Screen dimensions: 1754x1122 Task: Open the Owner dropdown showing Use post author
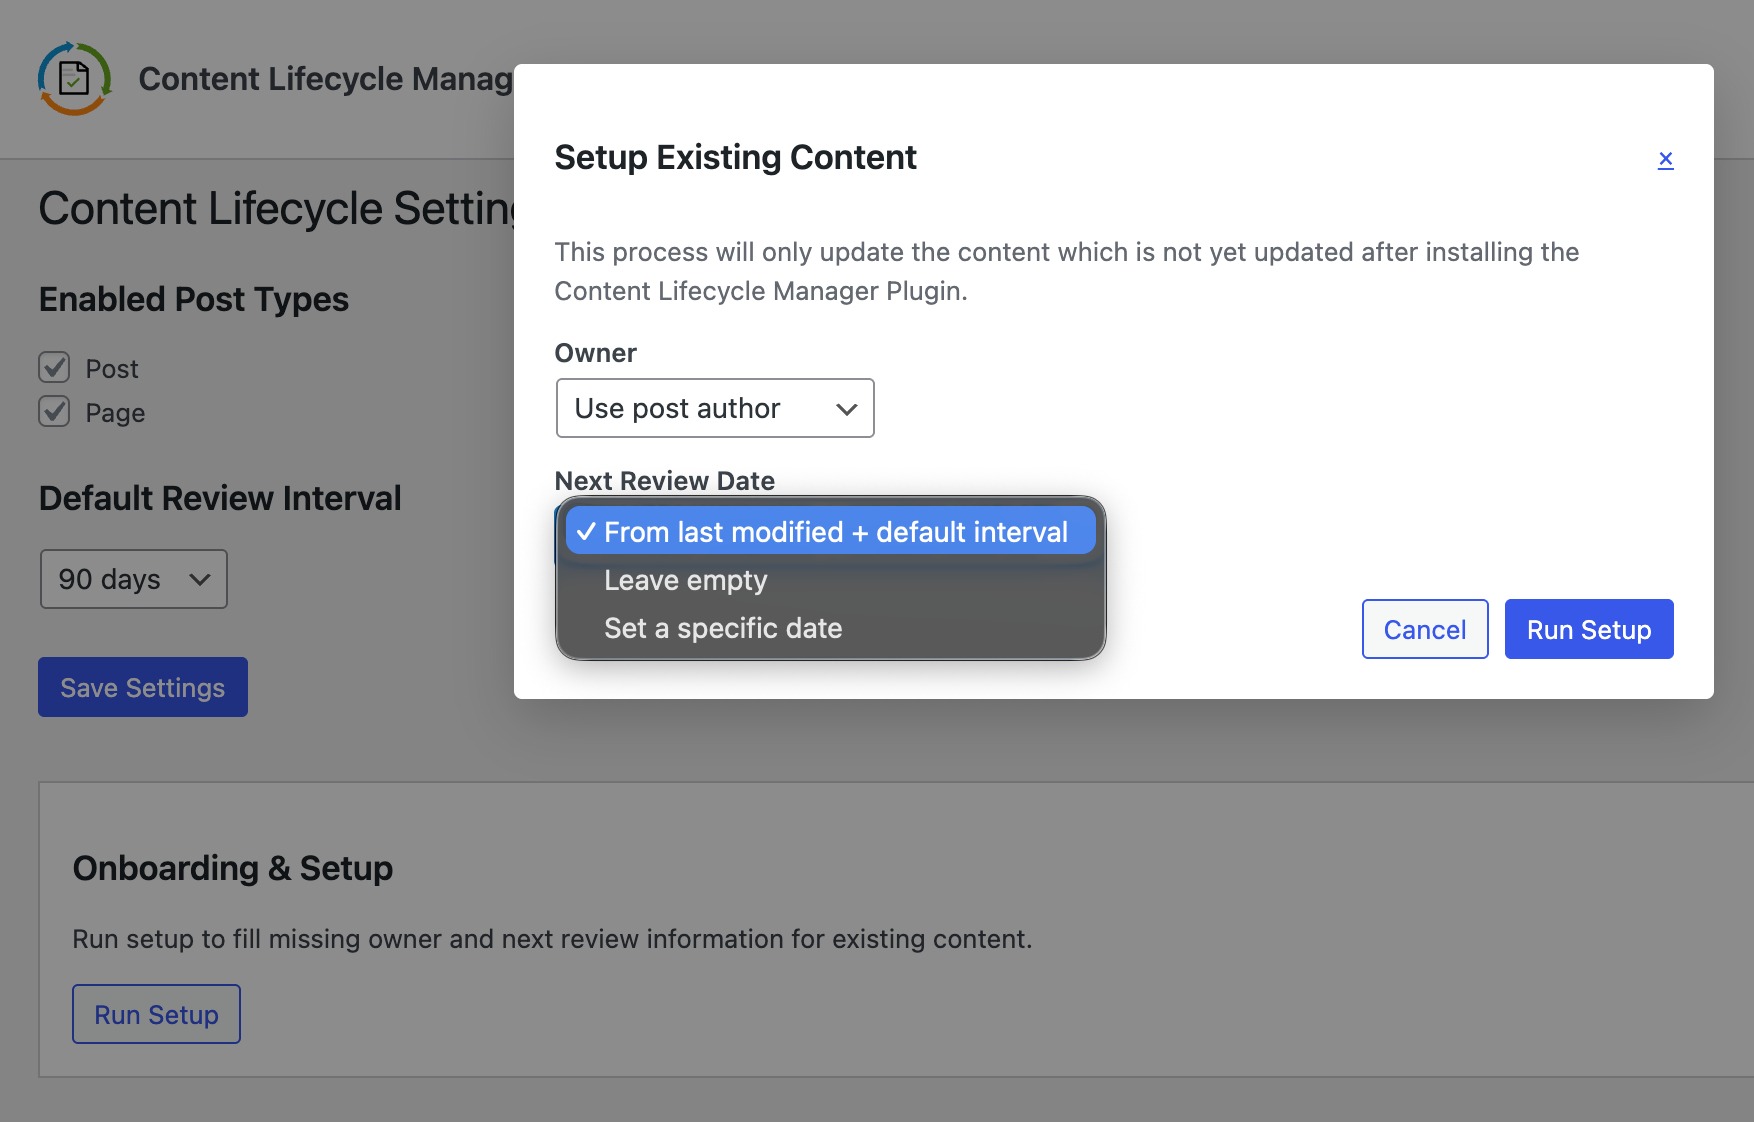pyautogui.click(x=714, y=408)
